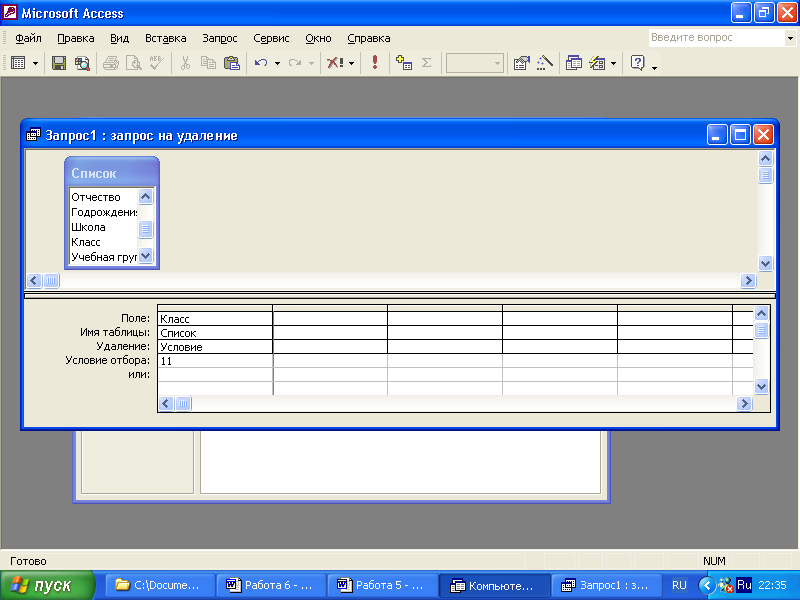Open the Сервис menu
The image size is (800, 600).
point(271,38)
